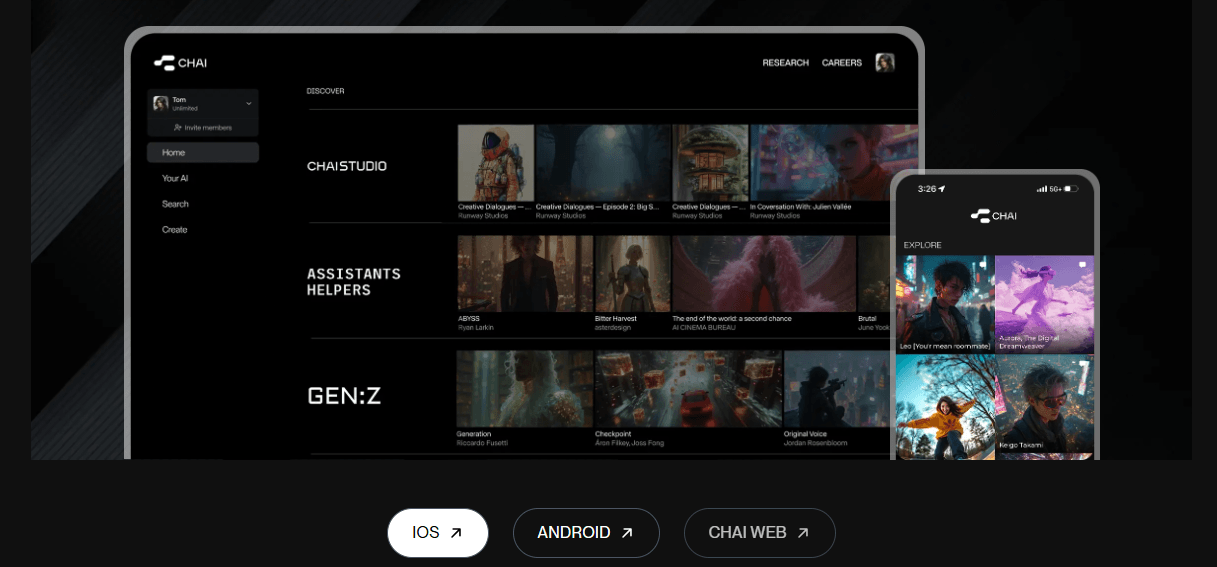Open the CAREERS link in tablet header
The height and width of the screenshot is (567, 1217).
point(841,63)
